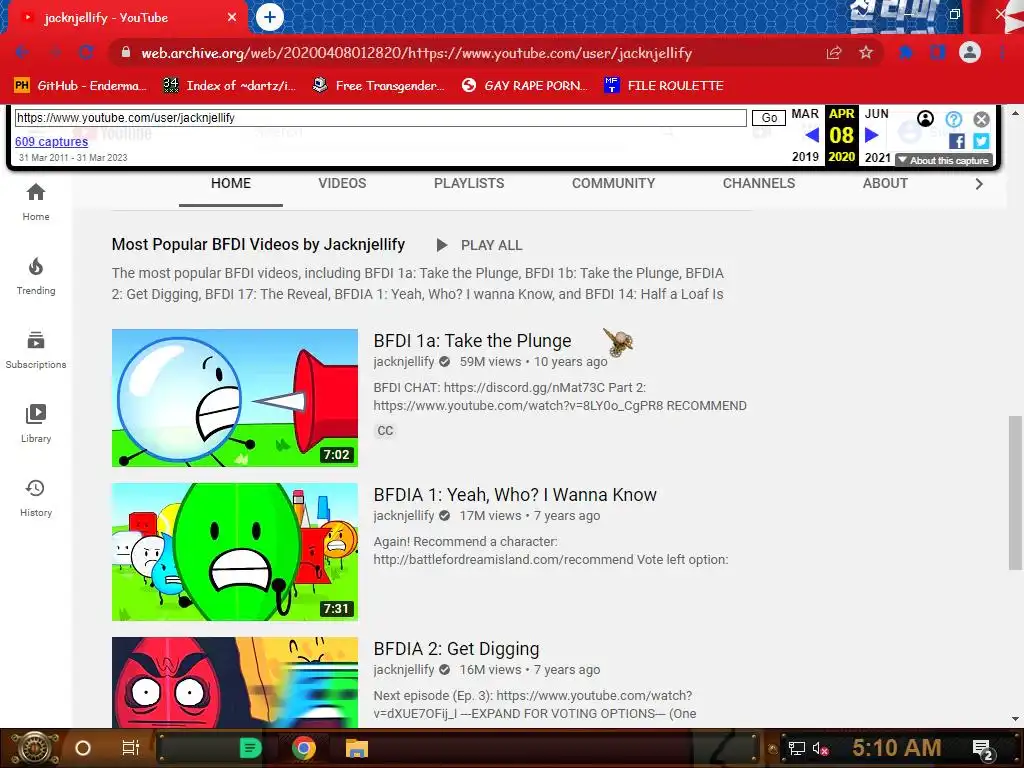Viewport: 1024px width, 768px height.
Task: Show more channel tabs with right chevron
Action: pos(978,184)
